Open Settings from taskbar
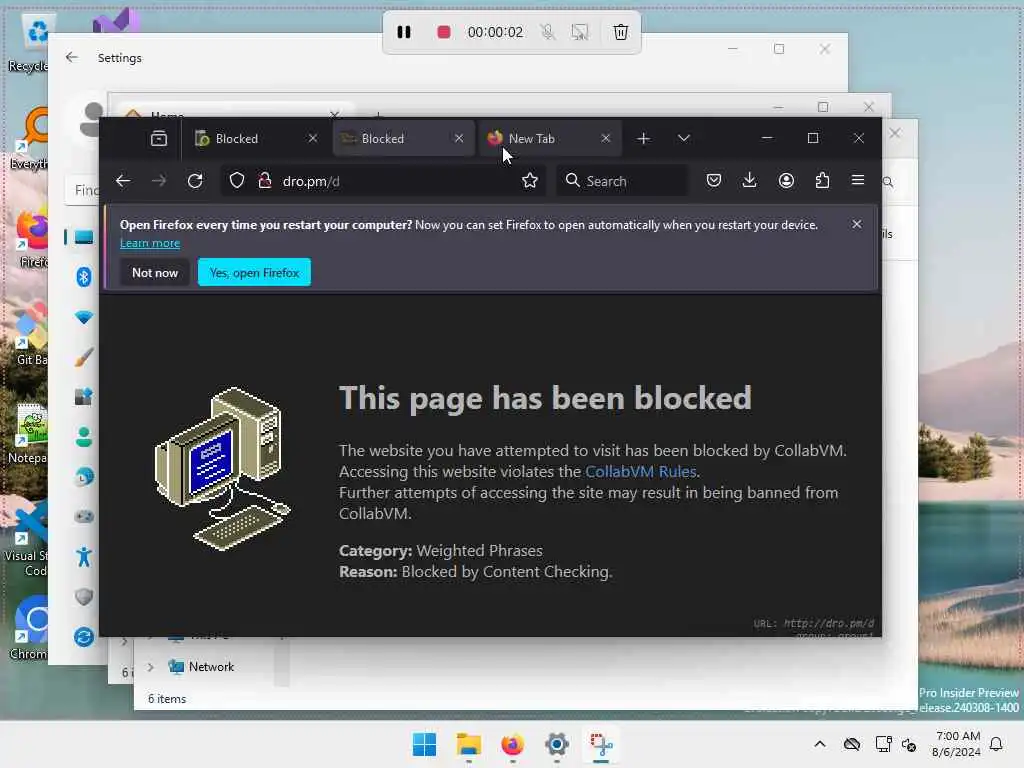This screenshot has height=768, width=1024. (556, 744)
